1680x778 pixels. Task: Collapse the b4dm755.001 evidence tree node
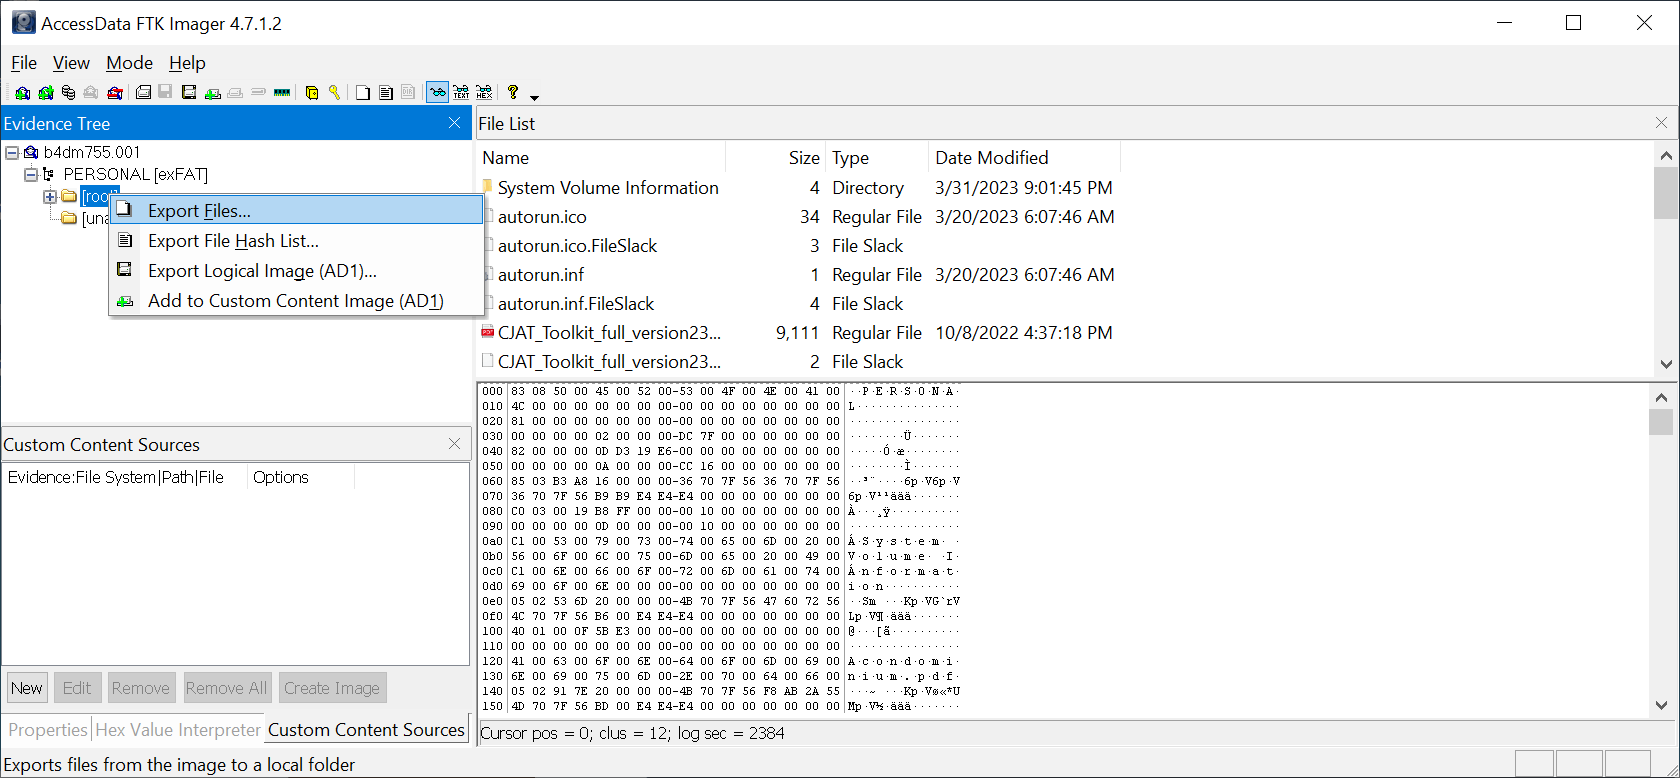tap(12, 153)
